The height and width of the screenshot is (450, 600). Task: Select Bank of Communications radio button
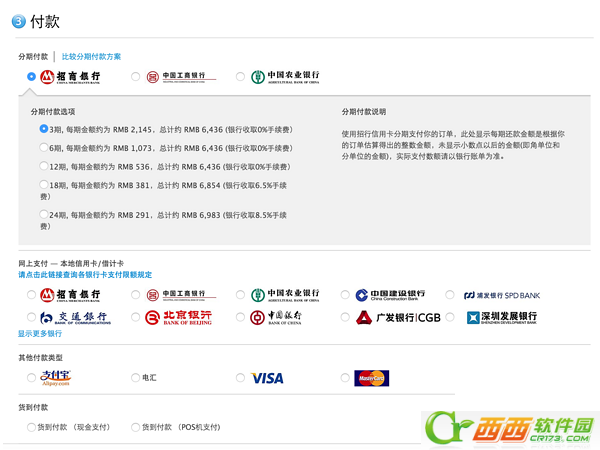tap(31, 317)
